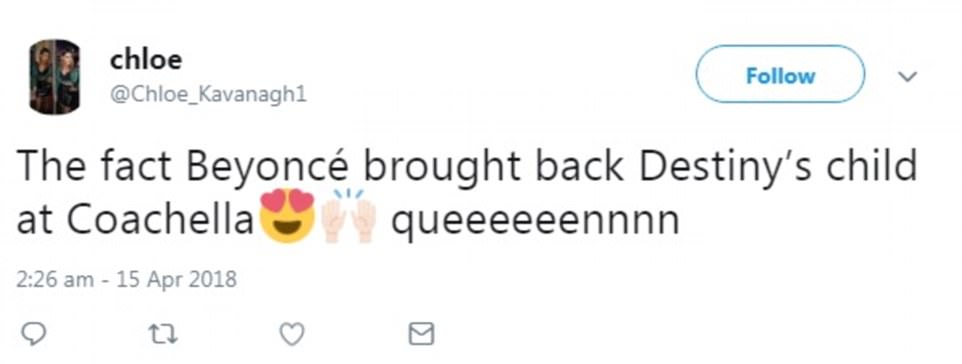This screenshot has height=364, width=962.
Task: Like the tweet with the heart icon
Action: 291,334
